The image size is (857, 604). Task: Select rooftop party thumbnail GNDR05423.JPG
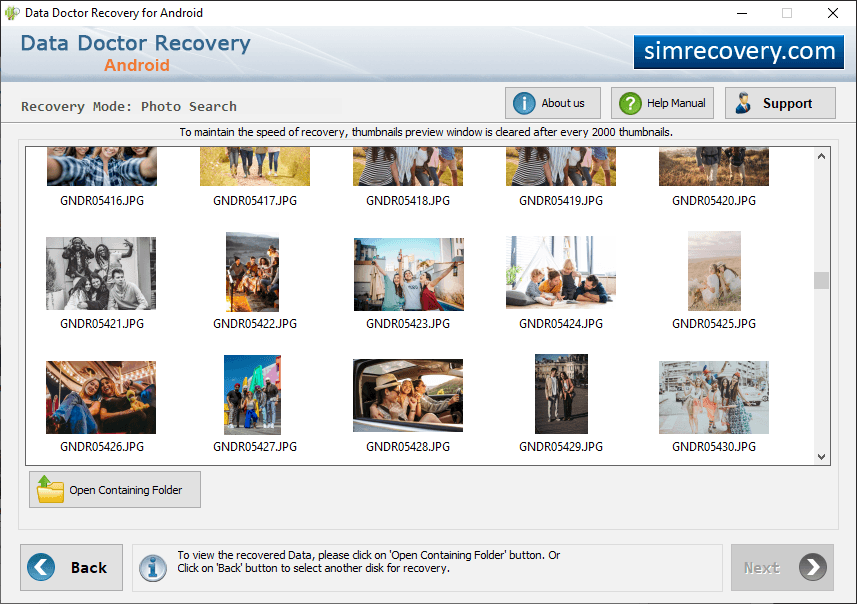409,274
